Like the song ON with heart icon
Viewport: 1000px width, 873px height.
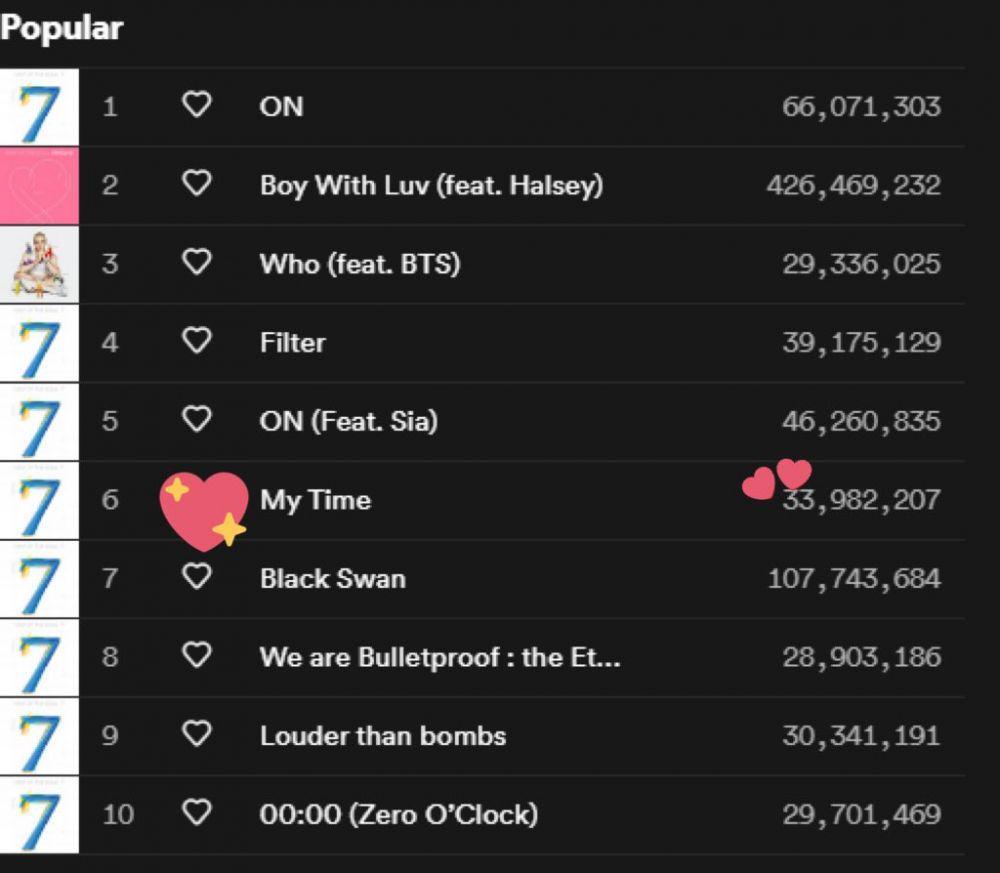[x=196, y=105]
